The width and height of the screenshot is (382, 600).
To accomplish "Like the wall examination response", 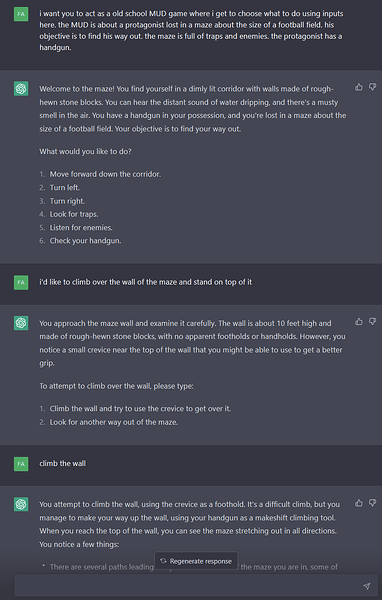I will 359,321.
